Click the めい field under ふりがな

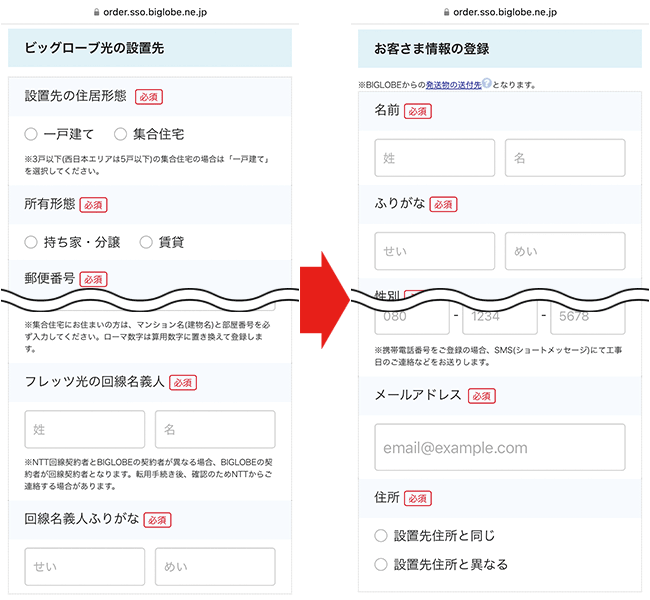[565, 251]
